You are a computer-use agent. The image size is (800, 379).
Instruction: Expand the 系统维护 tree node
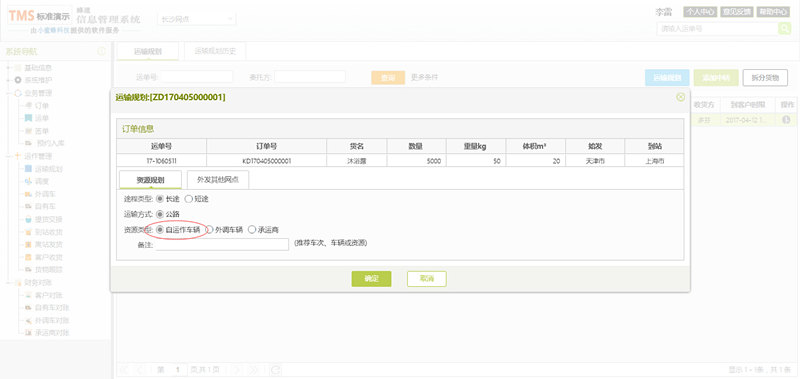click(8, 80)
